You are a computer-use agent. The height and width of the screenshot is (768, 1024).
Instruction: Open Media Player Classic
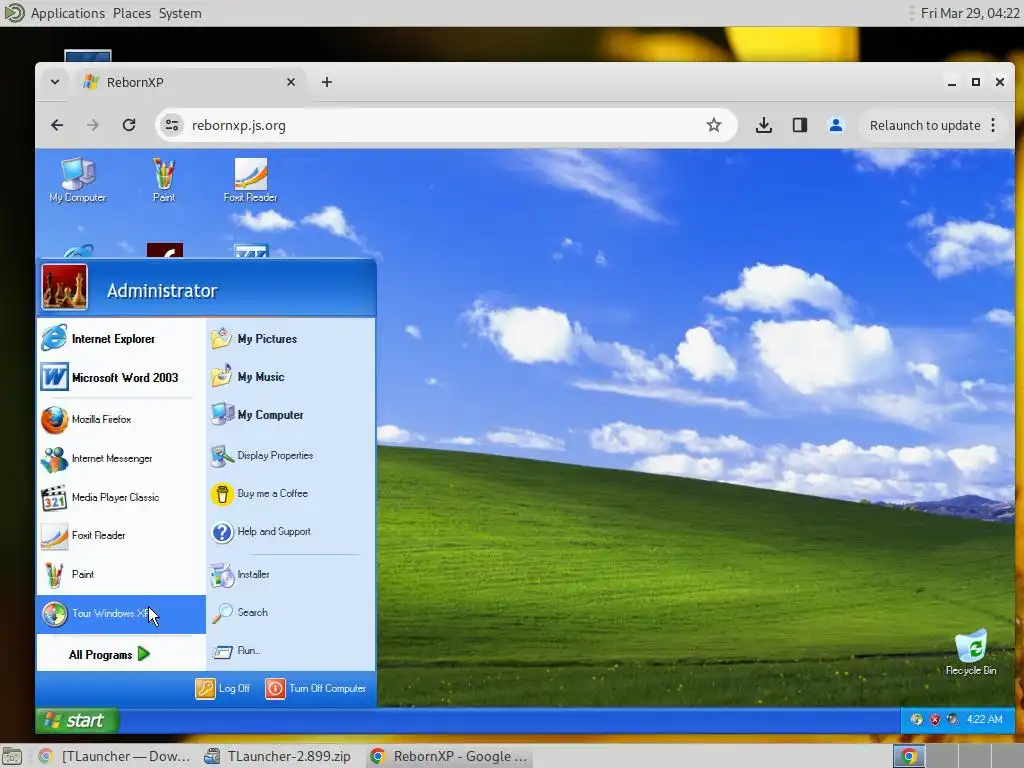[x=121, y=498]
